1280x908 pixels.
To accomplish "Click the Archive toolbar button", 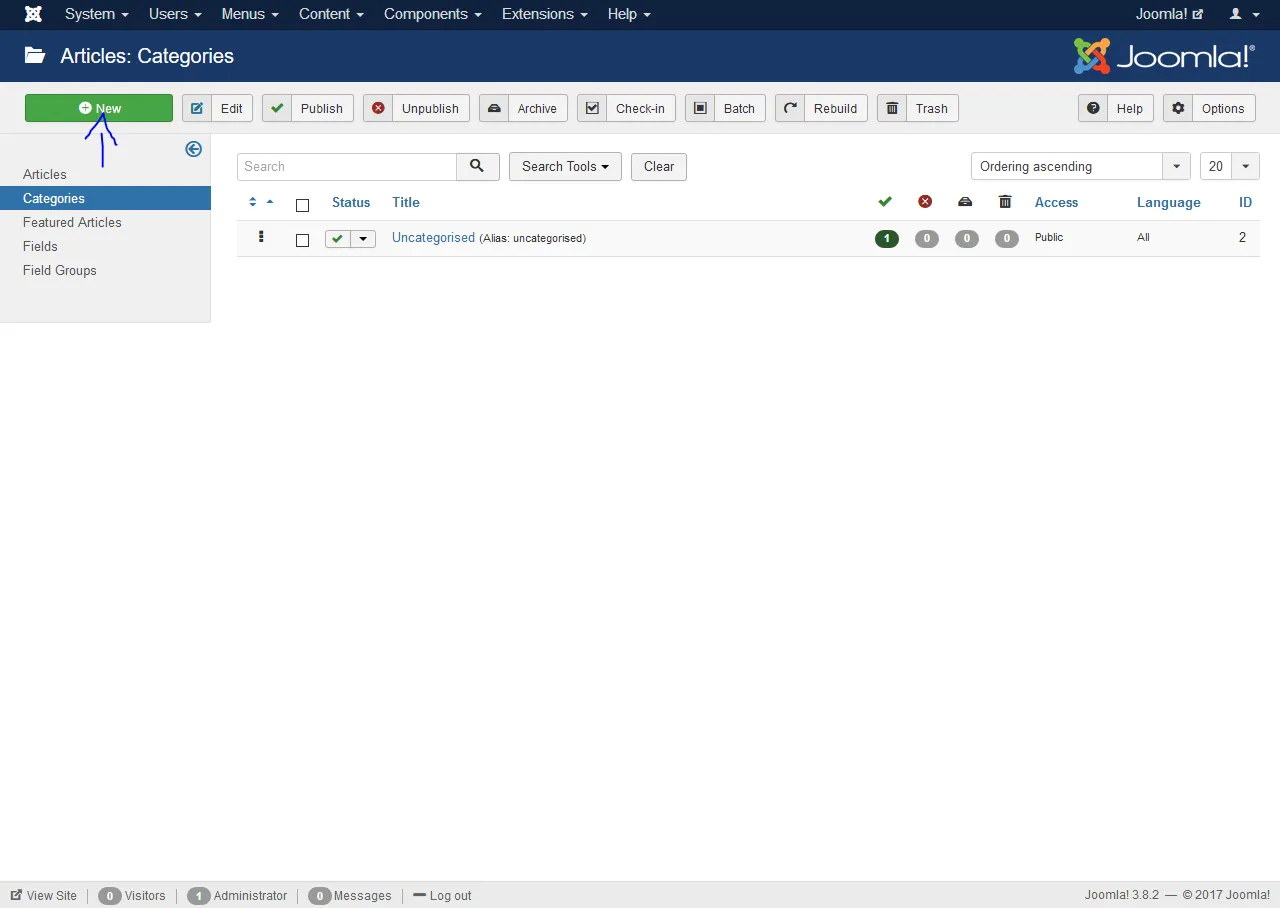I will 523,108.
